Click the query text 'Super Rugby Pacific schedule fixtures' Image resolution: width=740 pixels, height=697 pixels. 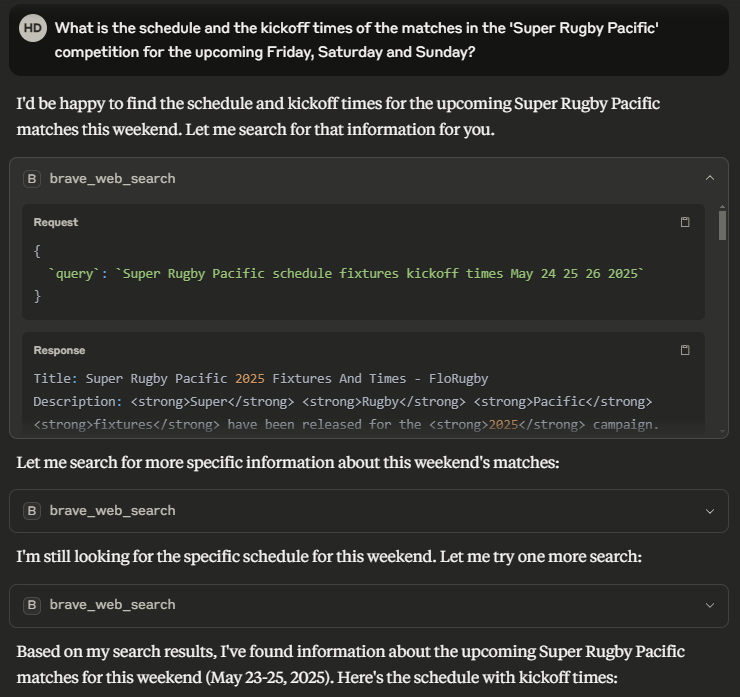point(261,274)
